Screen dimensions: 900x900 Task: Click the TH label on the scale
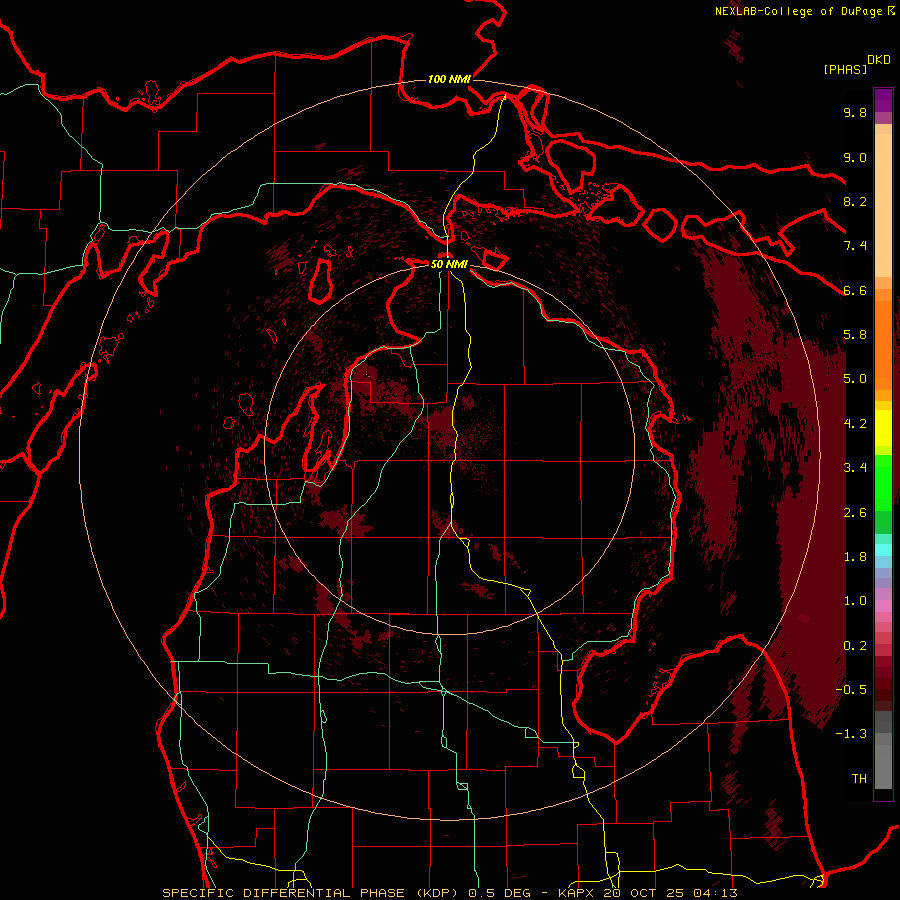pos(859,779)
